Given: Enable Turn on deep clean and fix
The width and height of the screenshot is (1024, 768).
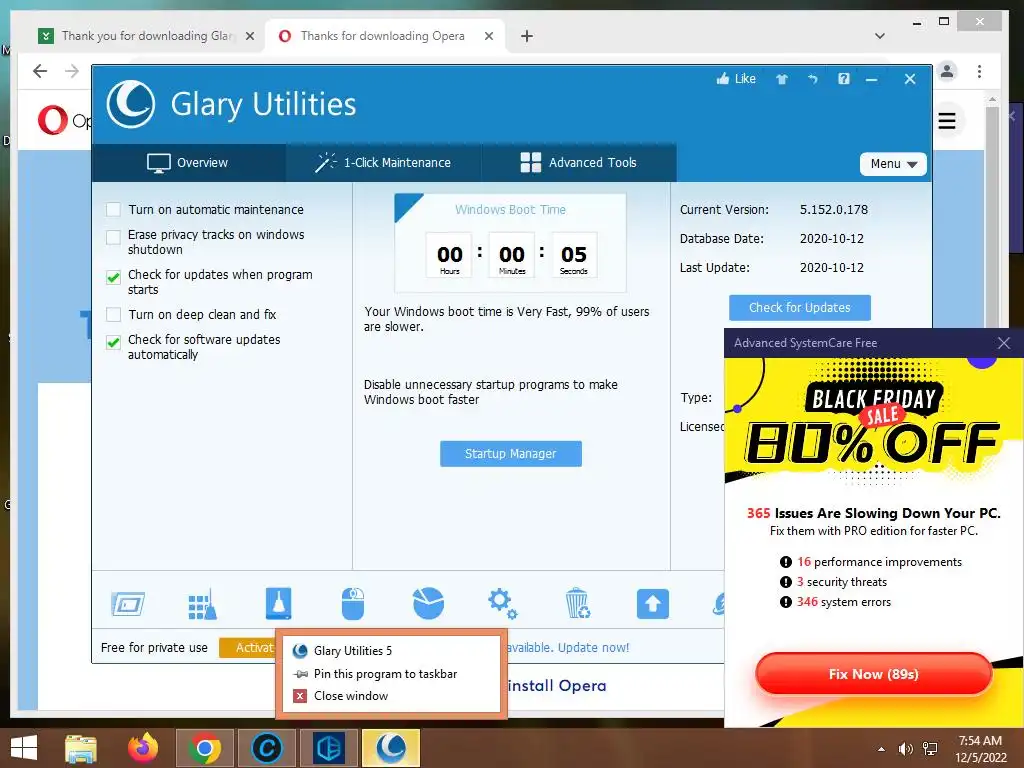Looking at the screenshot, I should pos(114,315).
